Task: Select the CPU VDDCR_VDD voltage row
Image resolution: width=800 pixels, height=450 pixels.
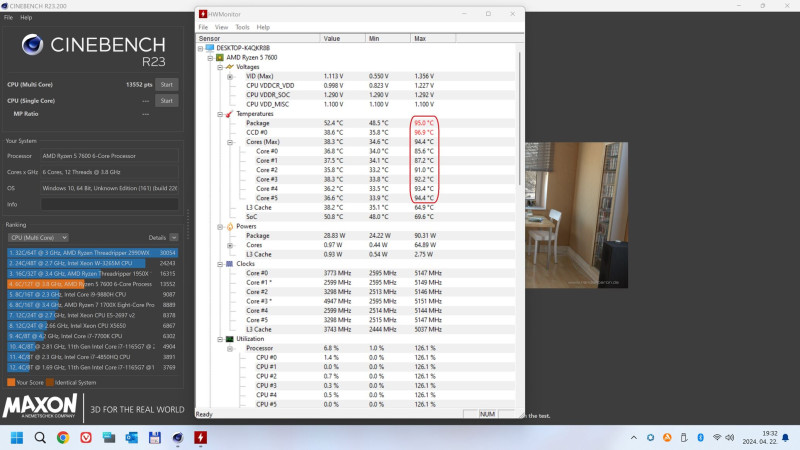Action: 356,86
